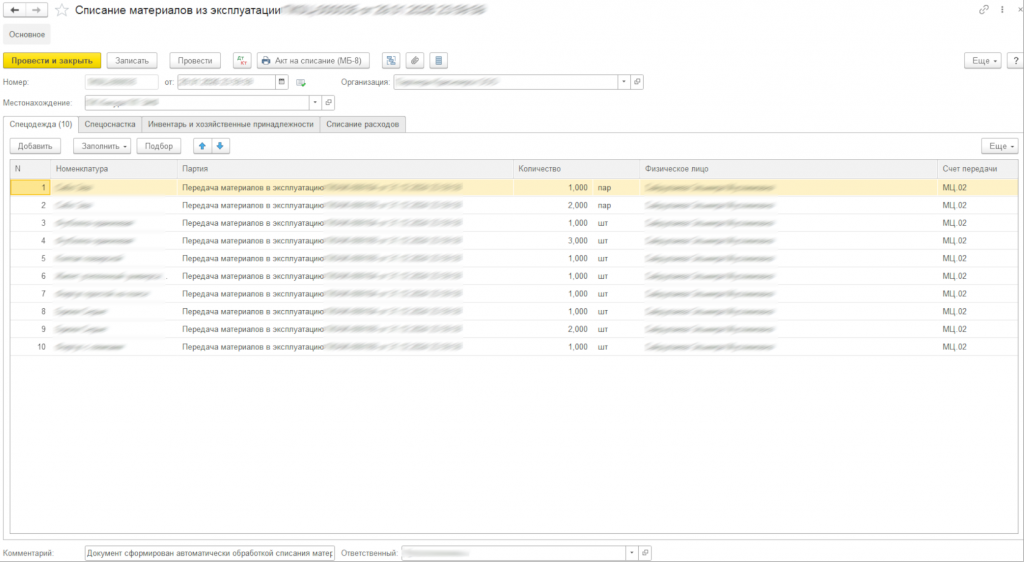Select quantity 1,000 пар in row 1
The image size is (1024, 562).
576,187
